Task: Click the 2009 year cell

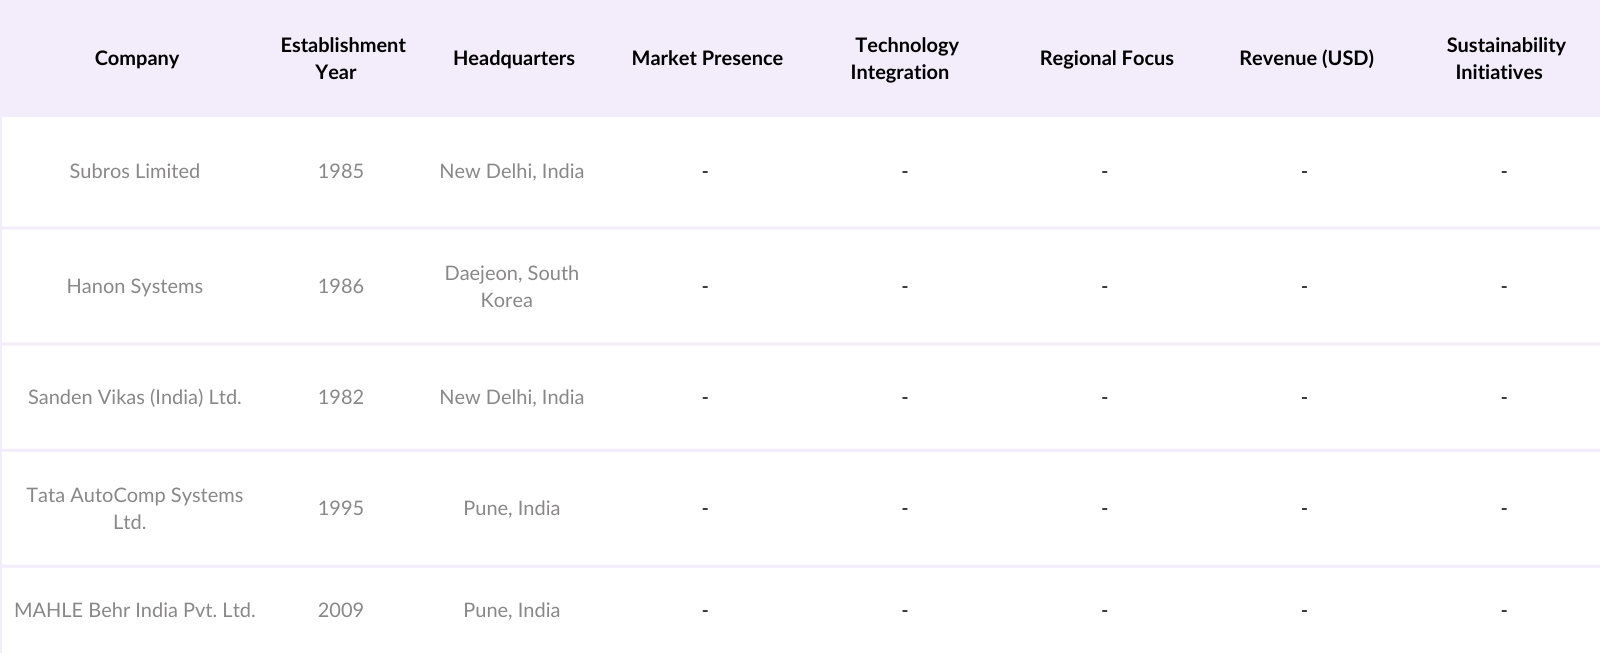Action: coord(340,610)
